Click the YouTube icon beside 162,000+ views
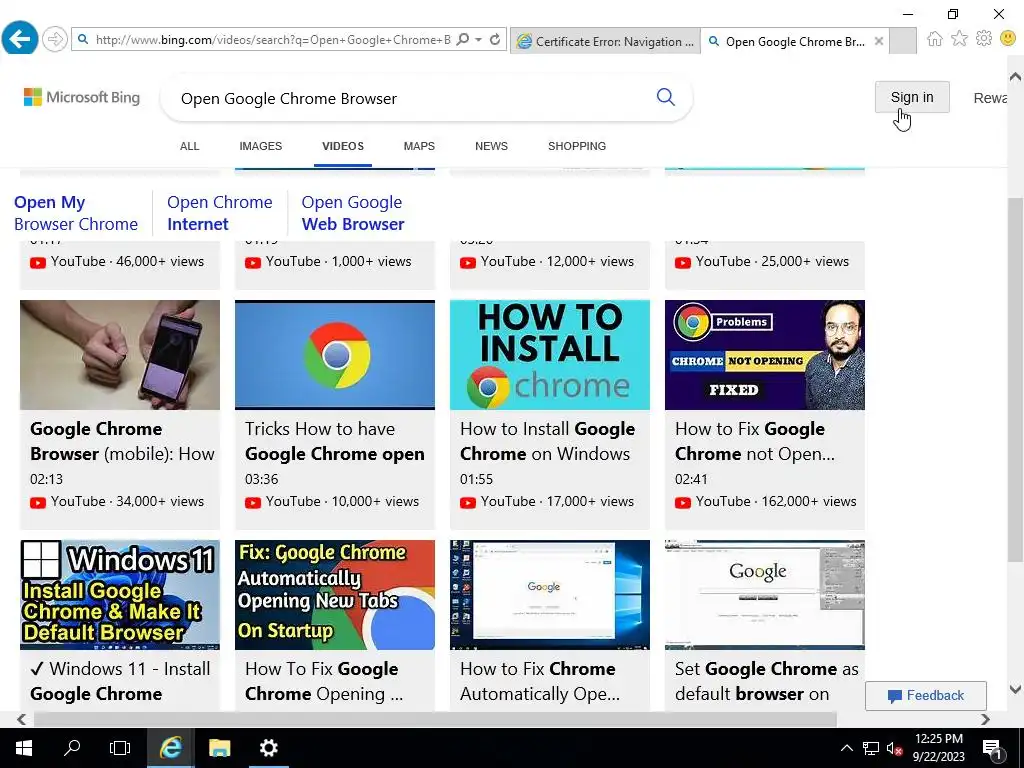1024x768 pixels. [682, 502]
